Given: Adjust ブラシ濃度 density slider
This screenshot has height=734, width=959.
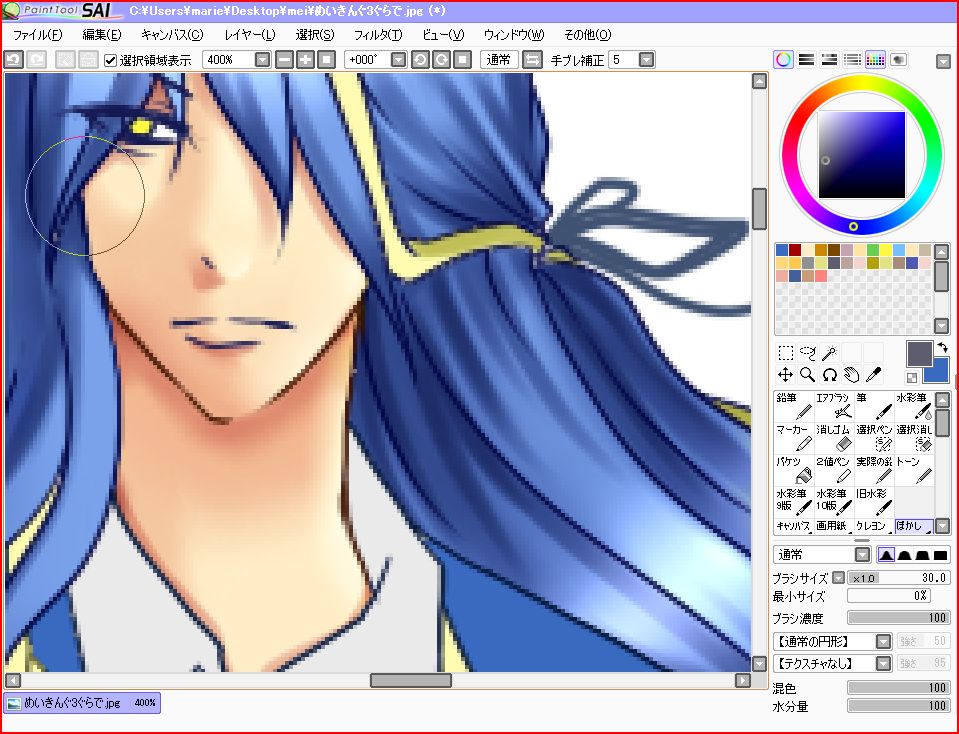Looking at the screenshot, I should pyautogui.click(x=898, y=618).
